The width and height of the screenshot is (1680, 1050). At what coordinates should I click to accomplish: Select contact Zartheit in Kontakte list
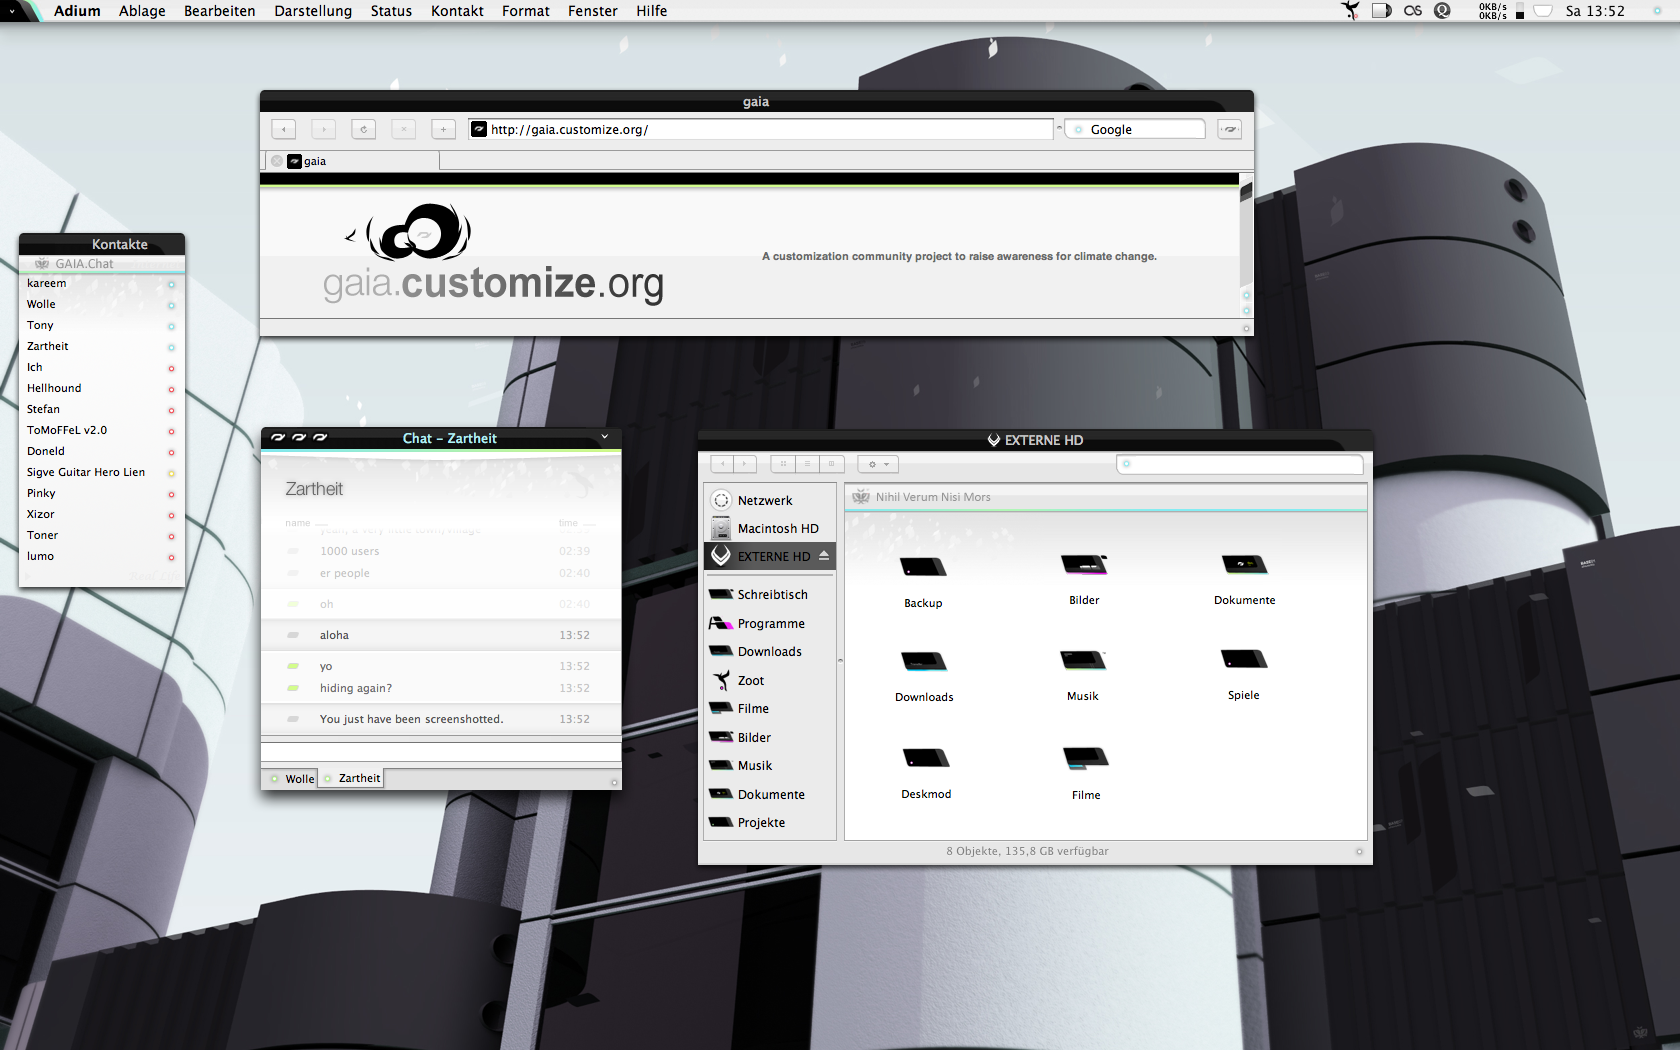[x=101, y=346]
